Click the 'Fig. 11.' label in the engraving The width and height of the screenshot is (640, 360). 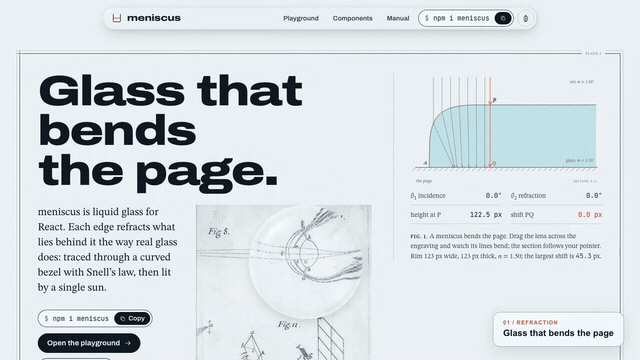289,325
